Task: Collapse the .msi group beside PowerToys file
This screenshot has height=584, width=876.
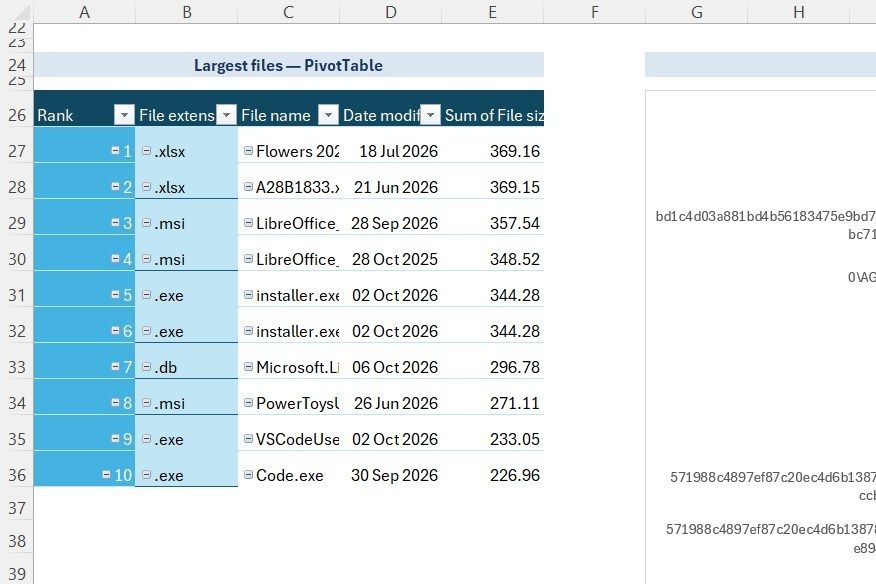Action: click(x=146, y=402)
